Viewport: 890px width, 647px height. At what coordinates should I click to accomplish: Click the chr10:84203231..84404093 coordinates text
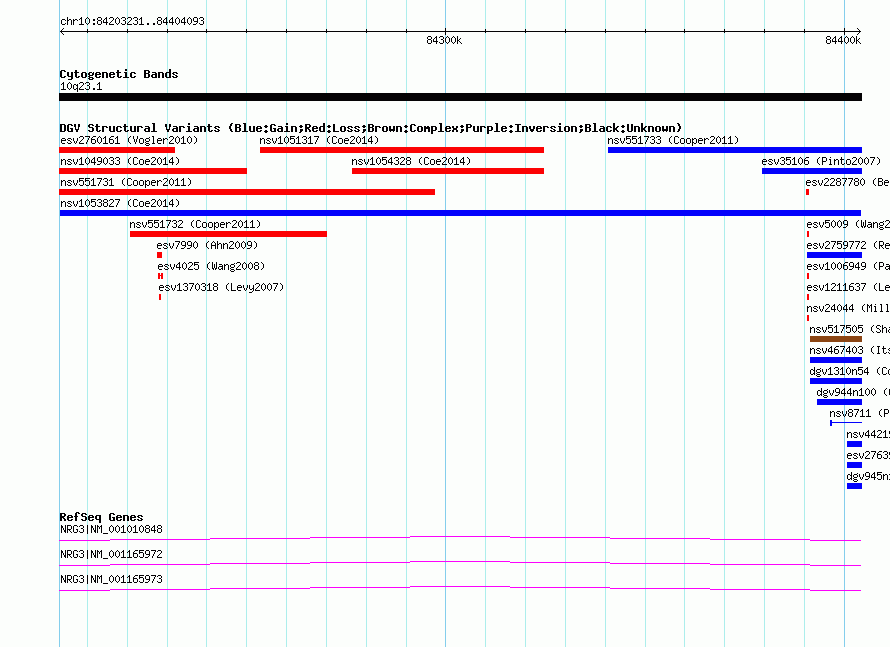click(x=132, y=21)
